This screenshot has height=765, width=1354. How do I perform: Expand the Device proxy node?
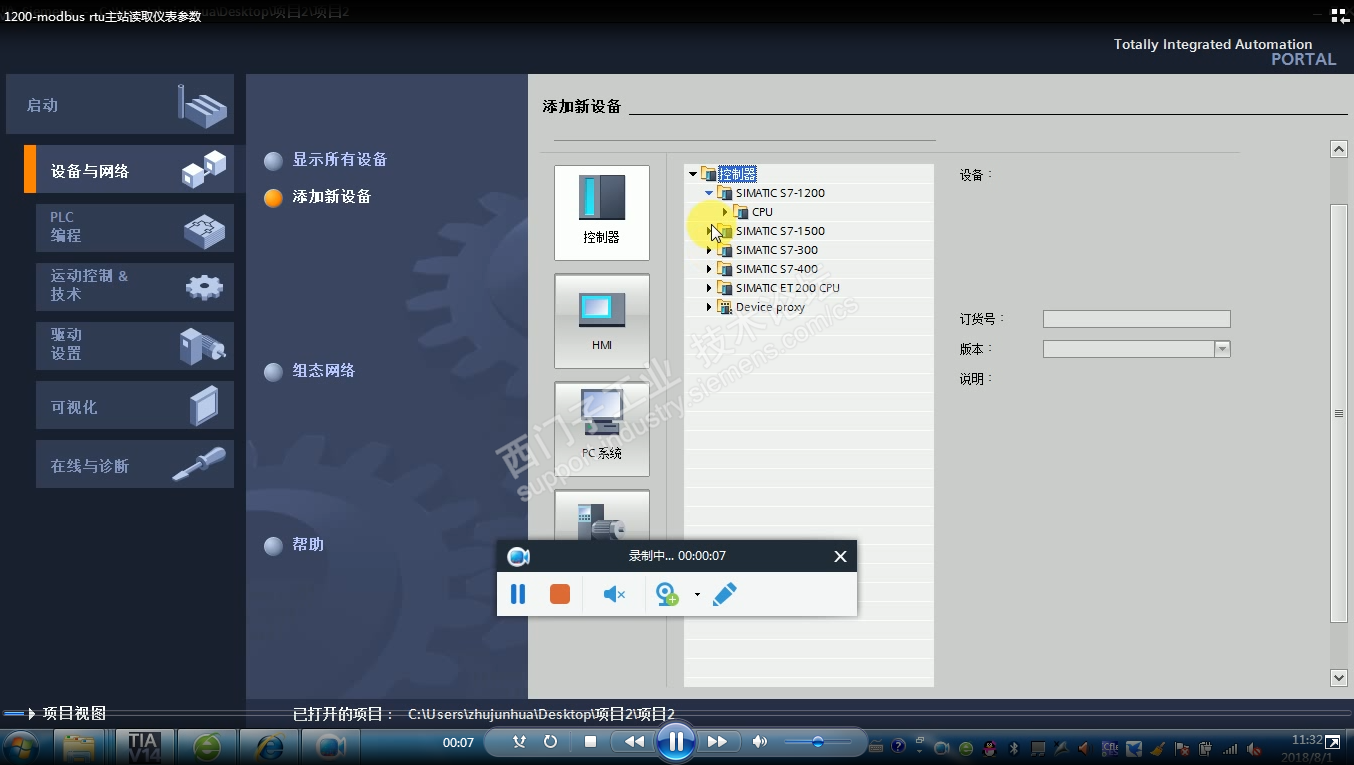point(709,307)
